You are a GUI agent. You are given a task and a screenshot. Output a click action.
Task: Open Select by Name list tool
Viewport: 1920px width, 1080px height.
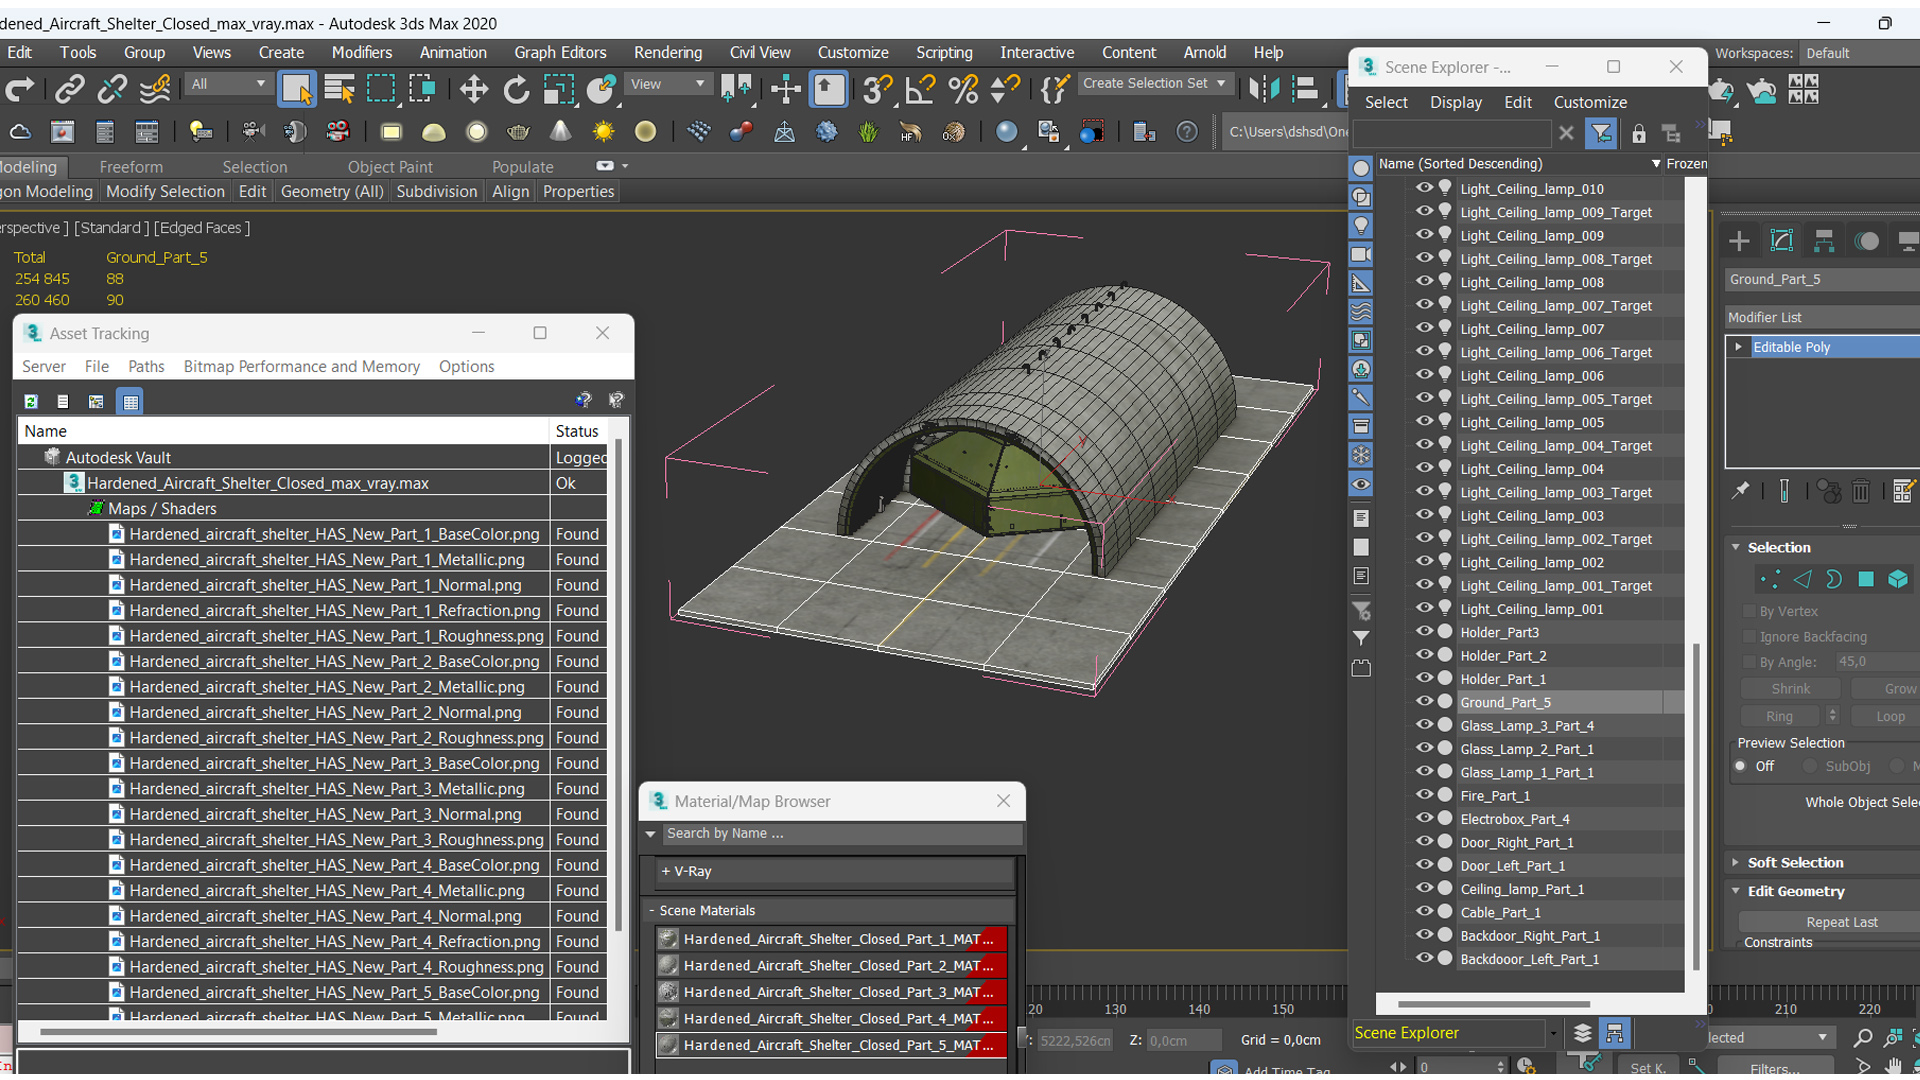pyautogui.click(x=340, y=90)
